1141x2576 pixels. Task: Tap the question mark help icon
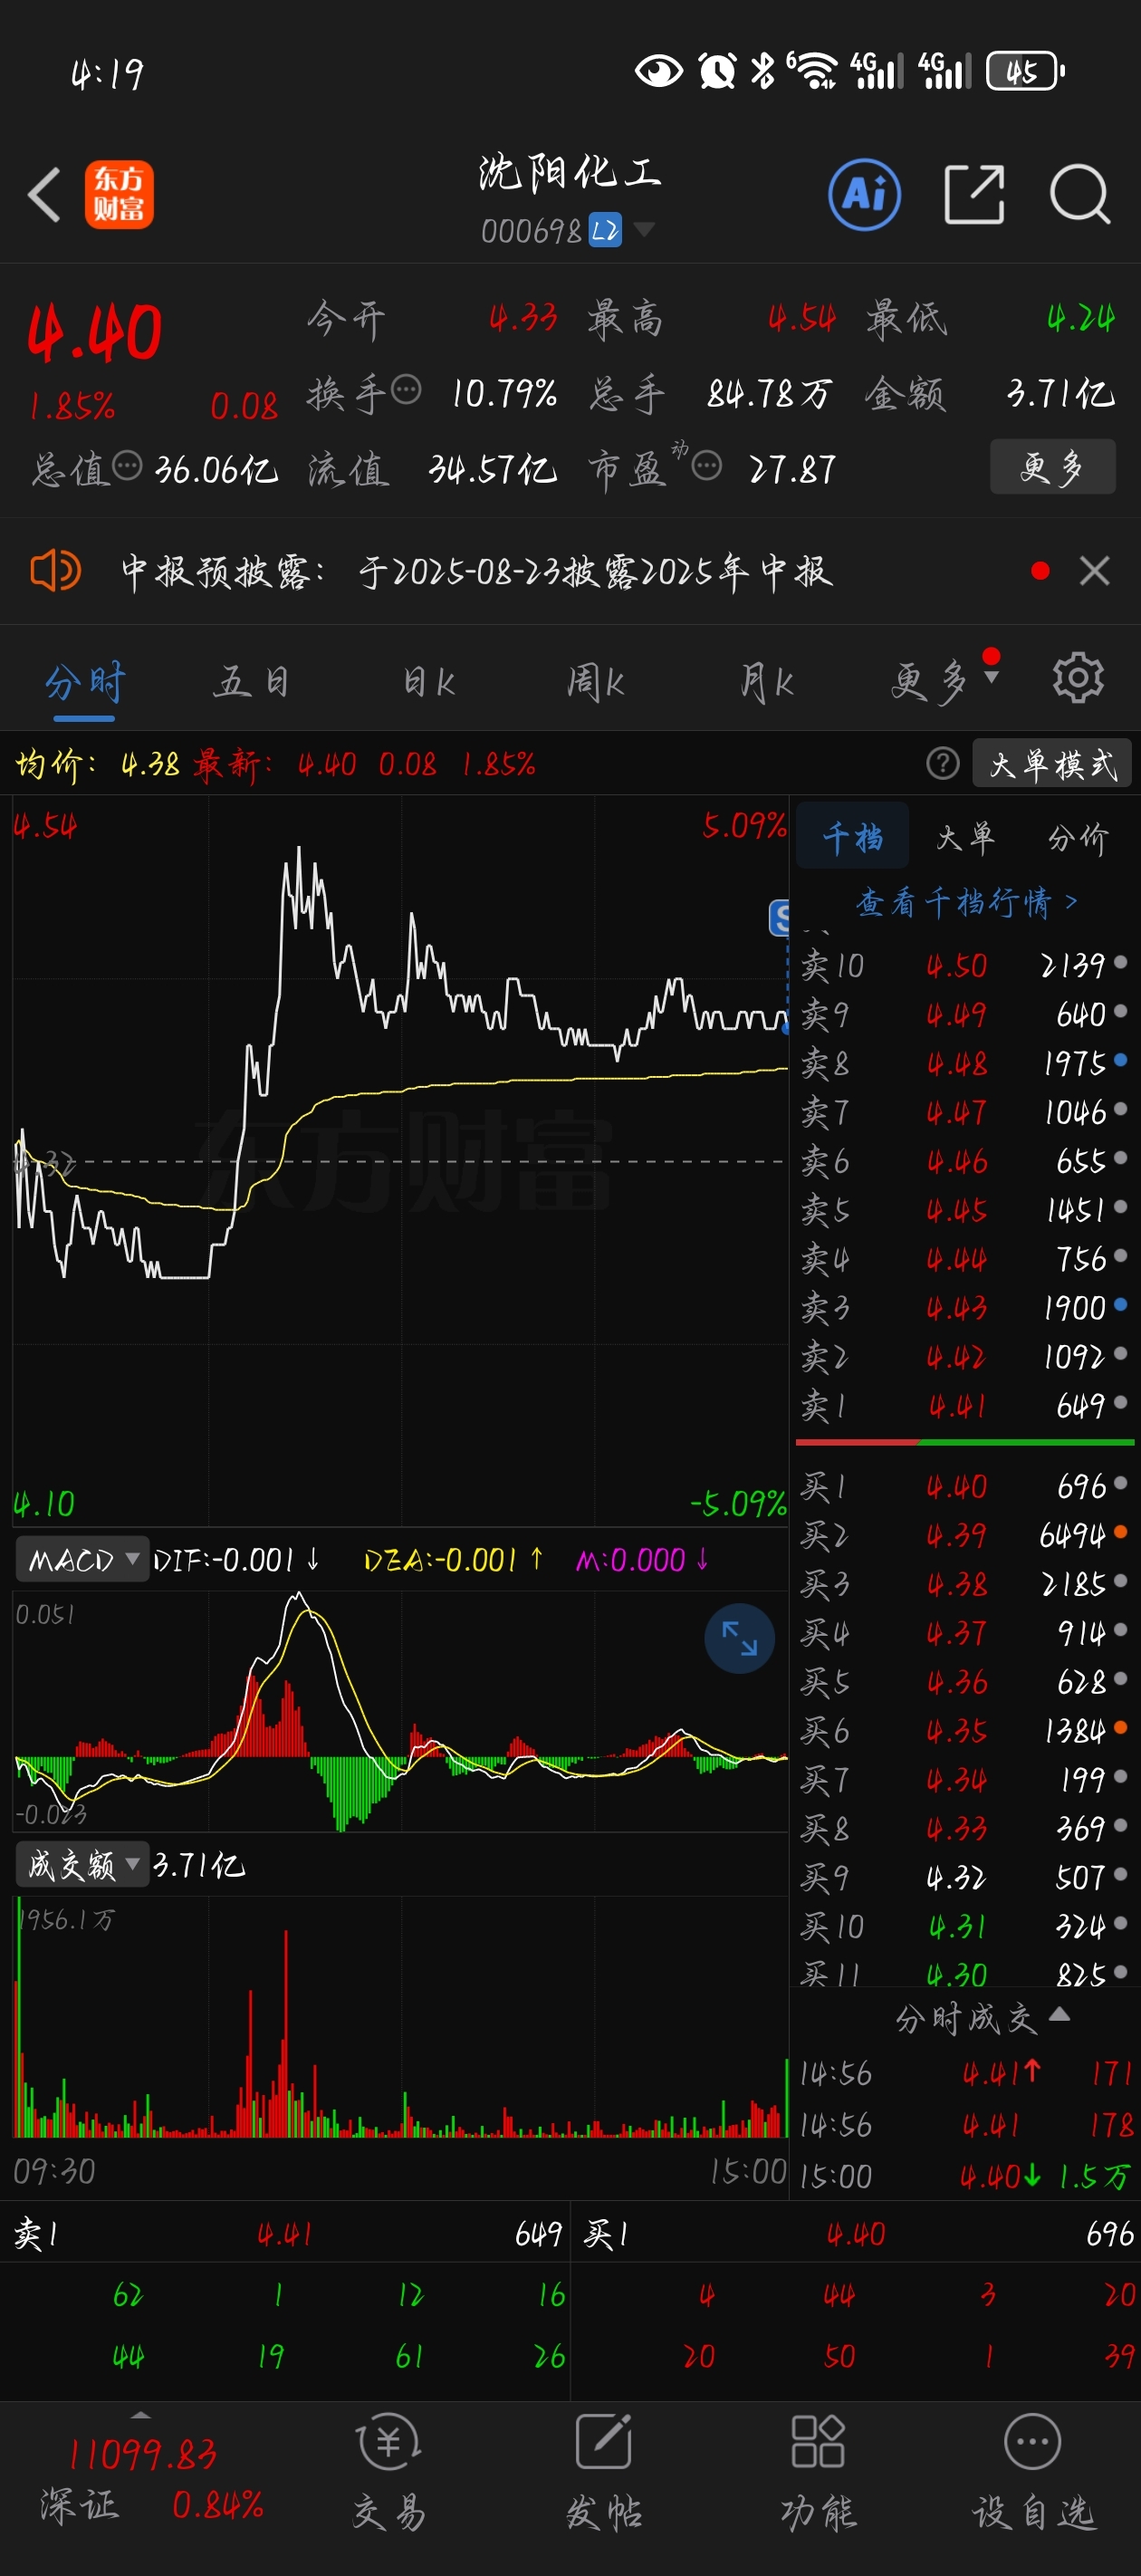(x=942, y=764)
